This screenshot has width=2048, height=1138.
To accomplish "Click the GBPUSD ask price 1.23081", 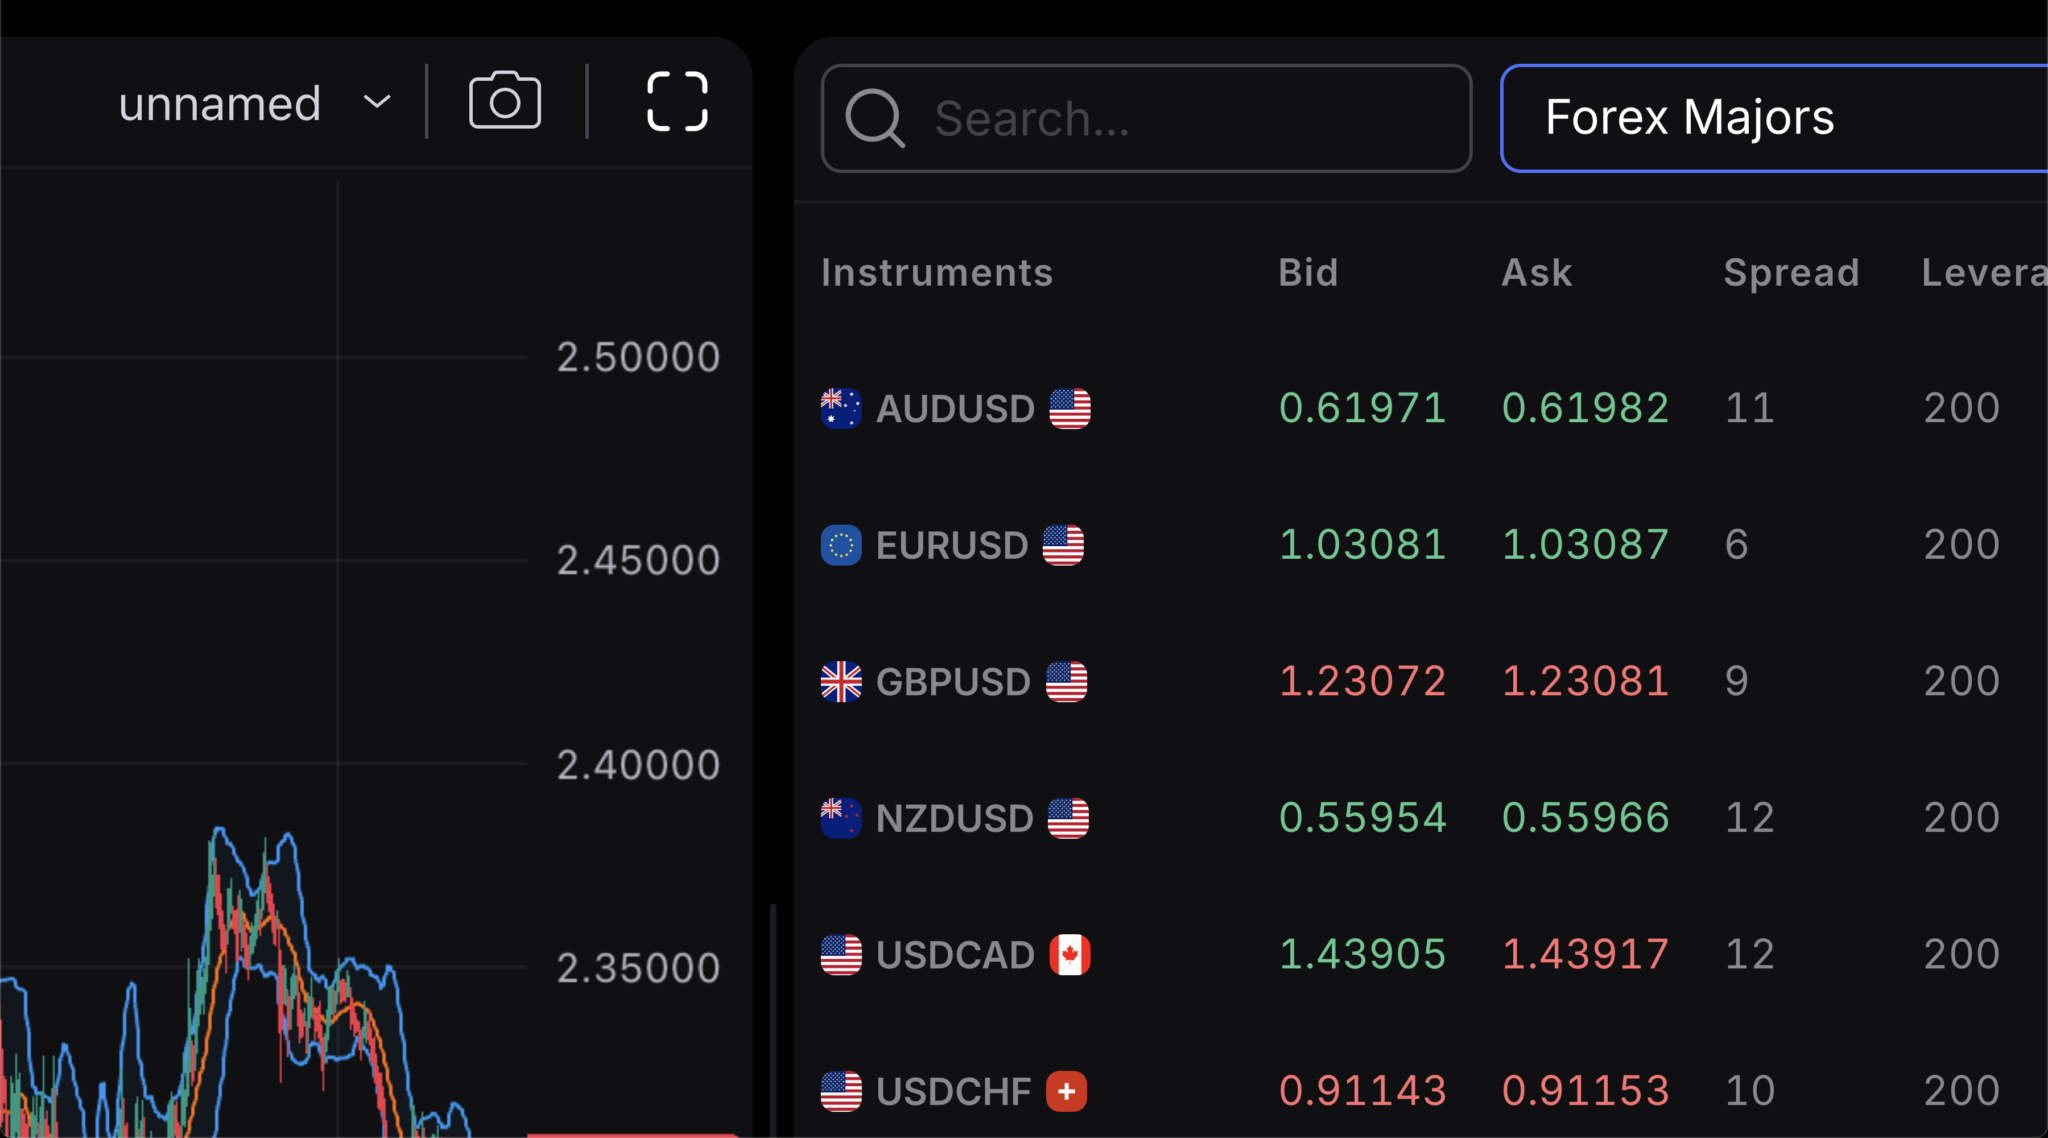I will pyautogui.click(x=1585, y=681).
